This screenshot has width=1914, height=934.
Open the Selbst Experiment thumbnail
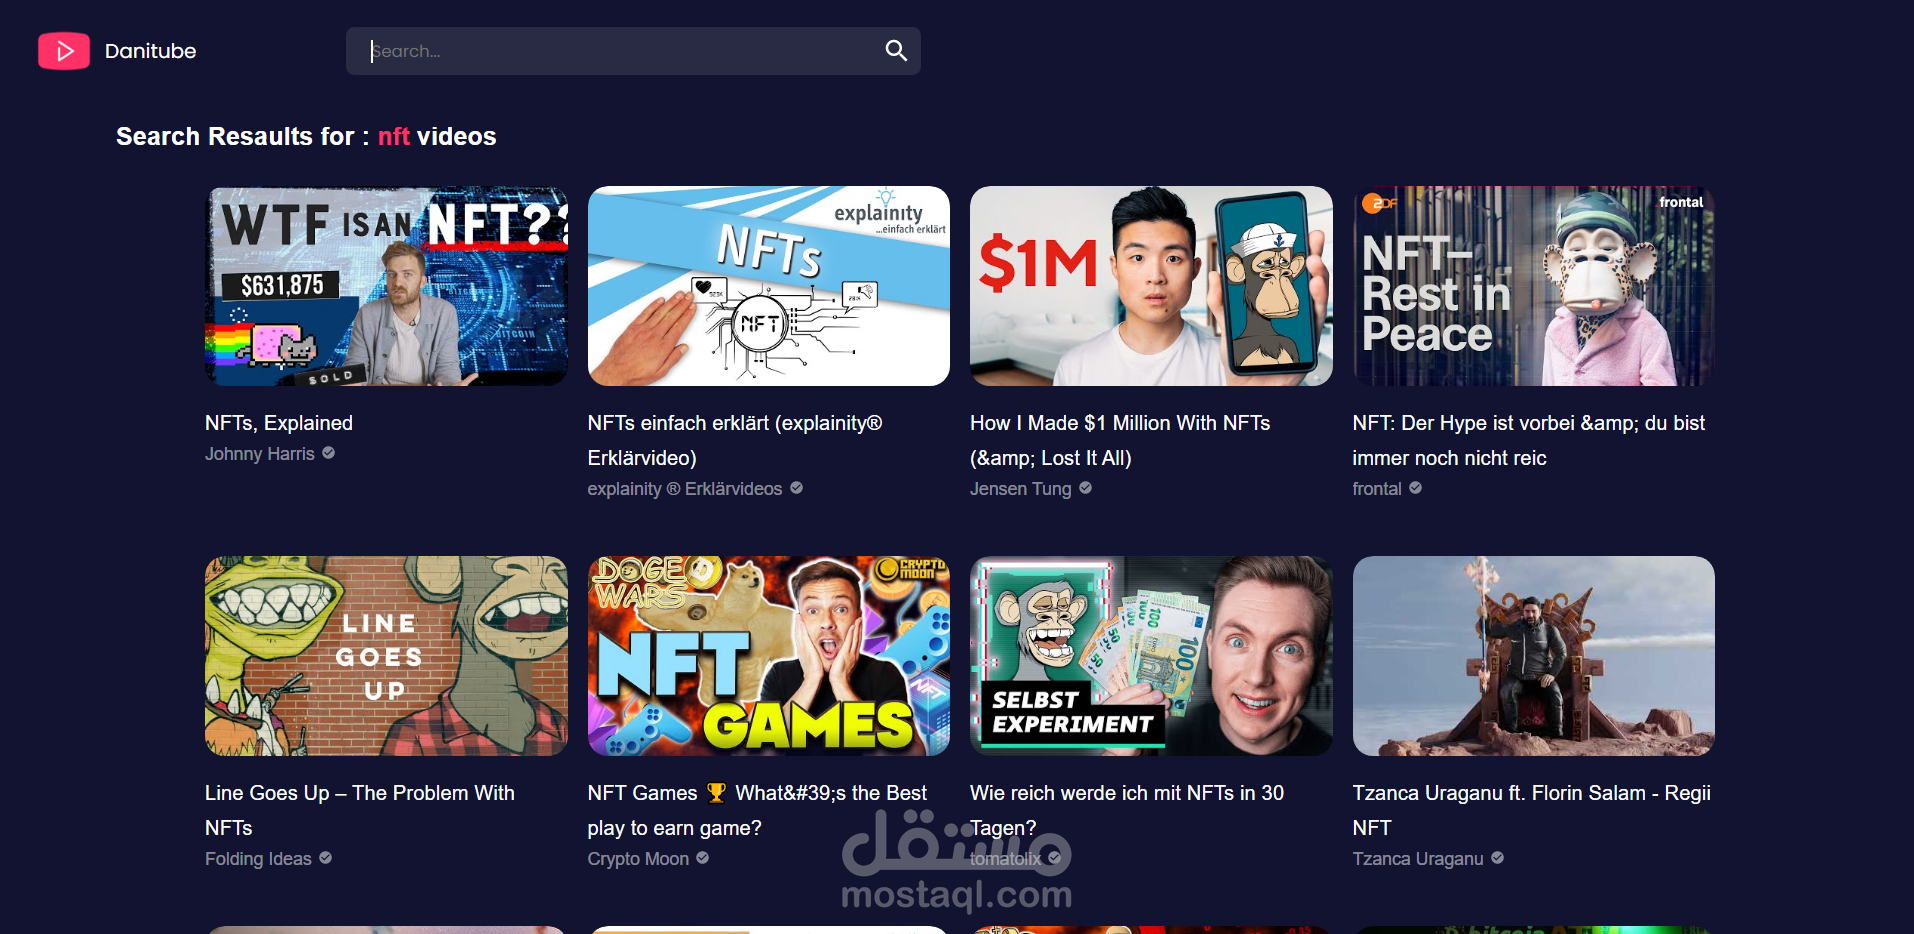click(x=1151, y=656)
